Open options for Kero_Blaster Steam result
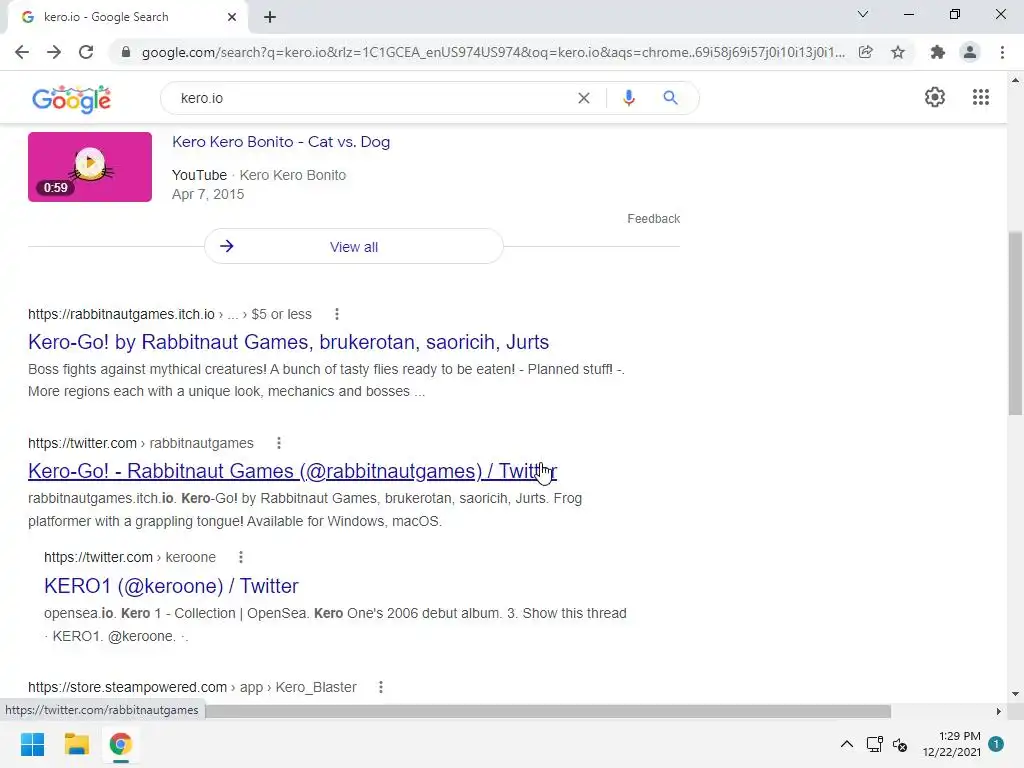The height and width of the screenshot is (768, 1024). pos(381,687)
